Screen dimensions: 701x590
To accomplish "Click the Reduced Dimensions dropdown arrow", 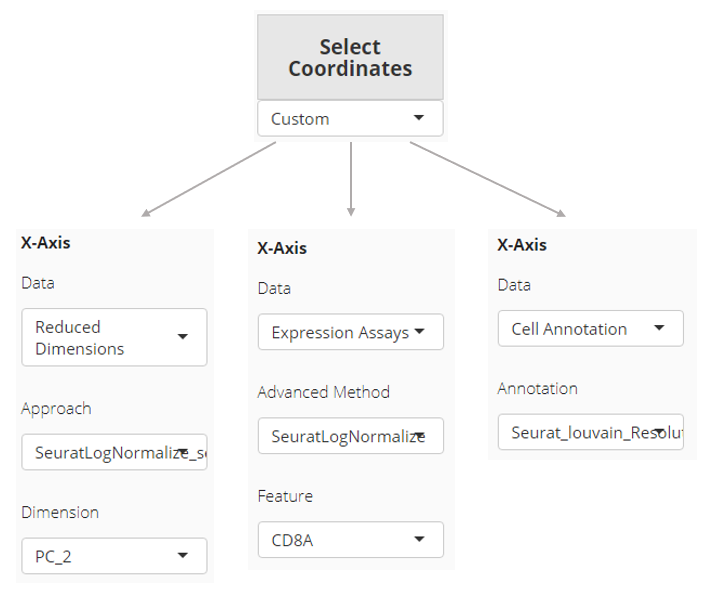I will pos(182,337).
